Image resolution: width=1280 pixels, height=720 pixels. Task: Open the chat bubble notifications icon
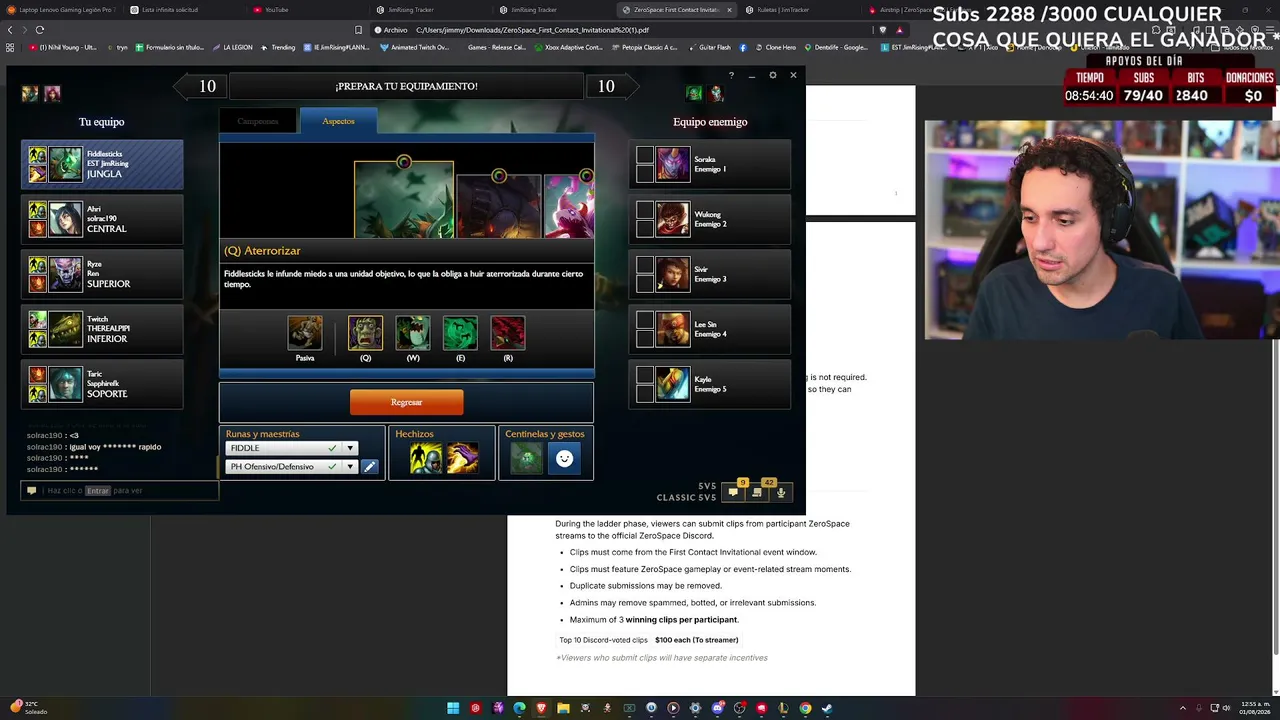click(733, 492)
